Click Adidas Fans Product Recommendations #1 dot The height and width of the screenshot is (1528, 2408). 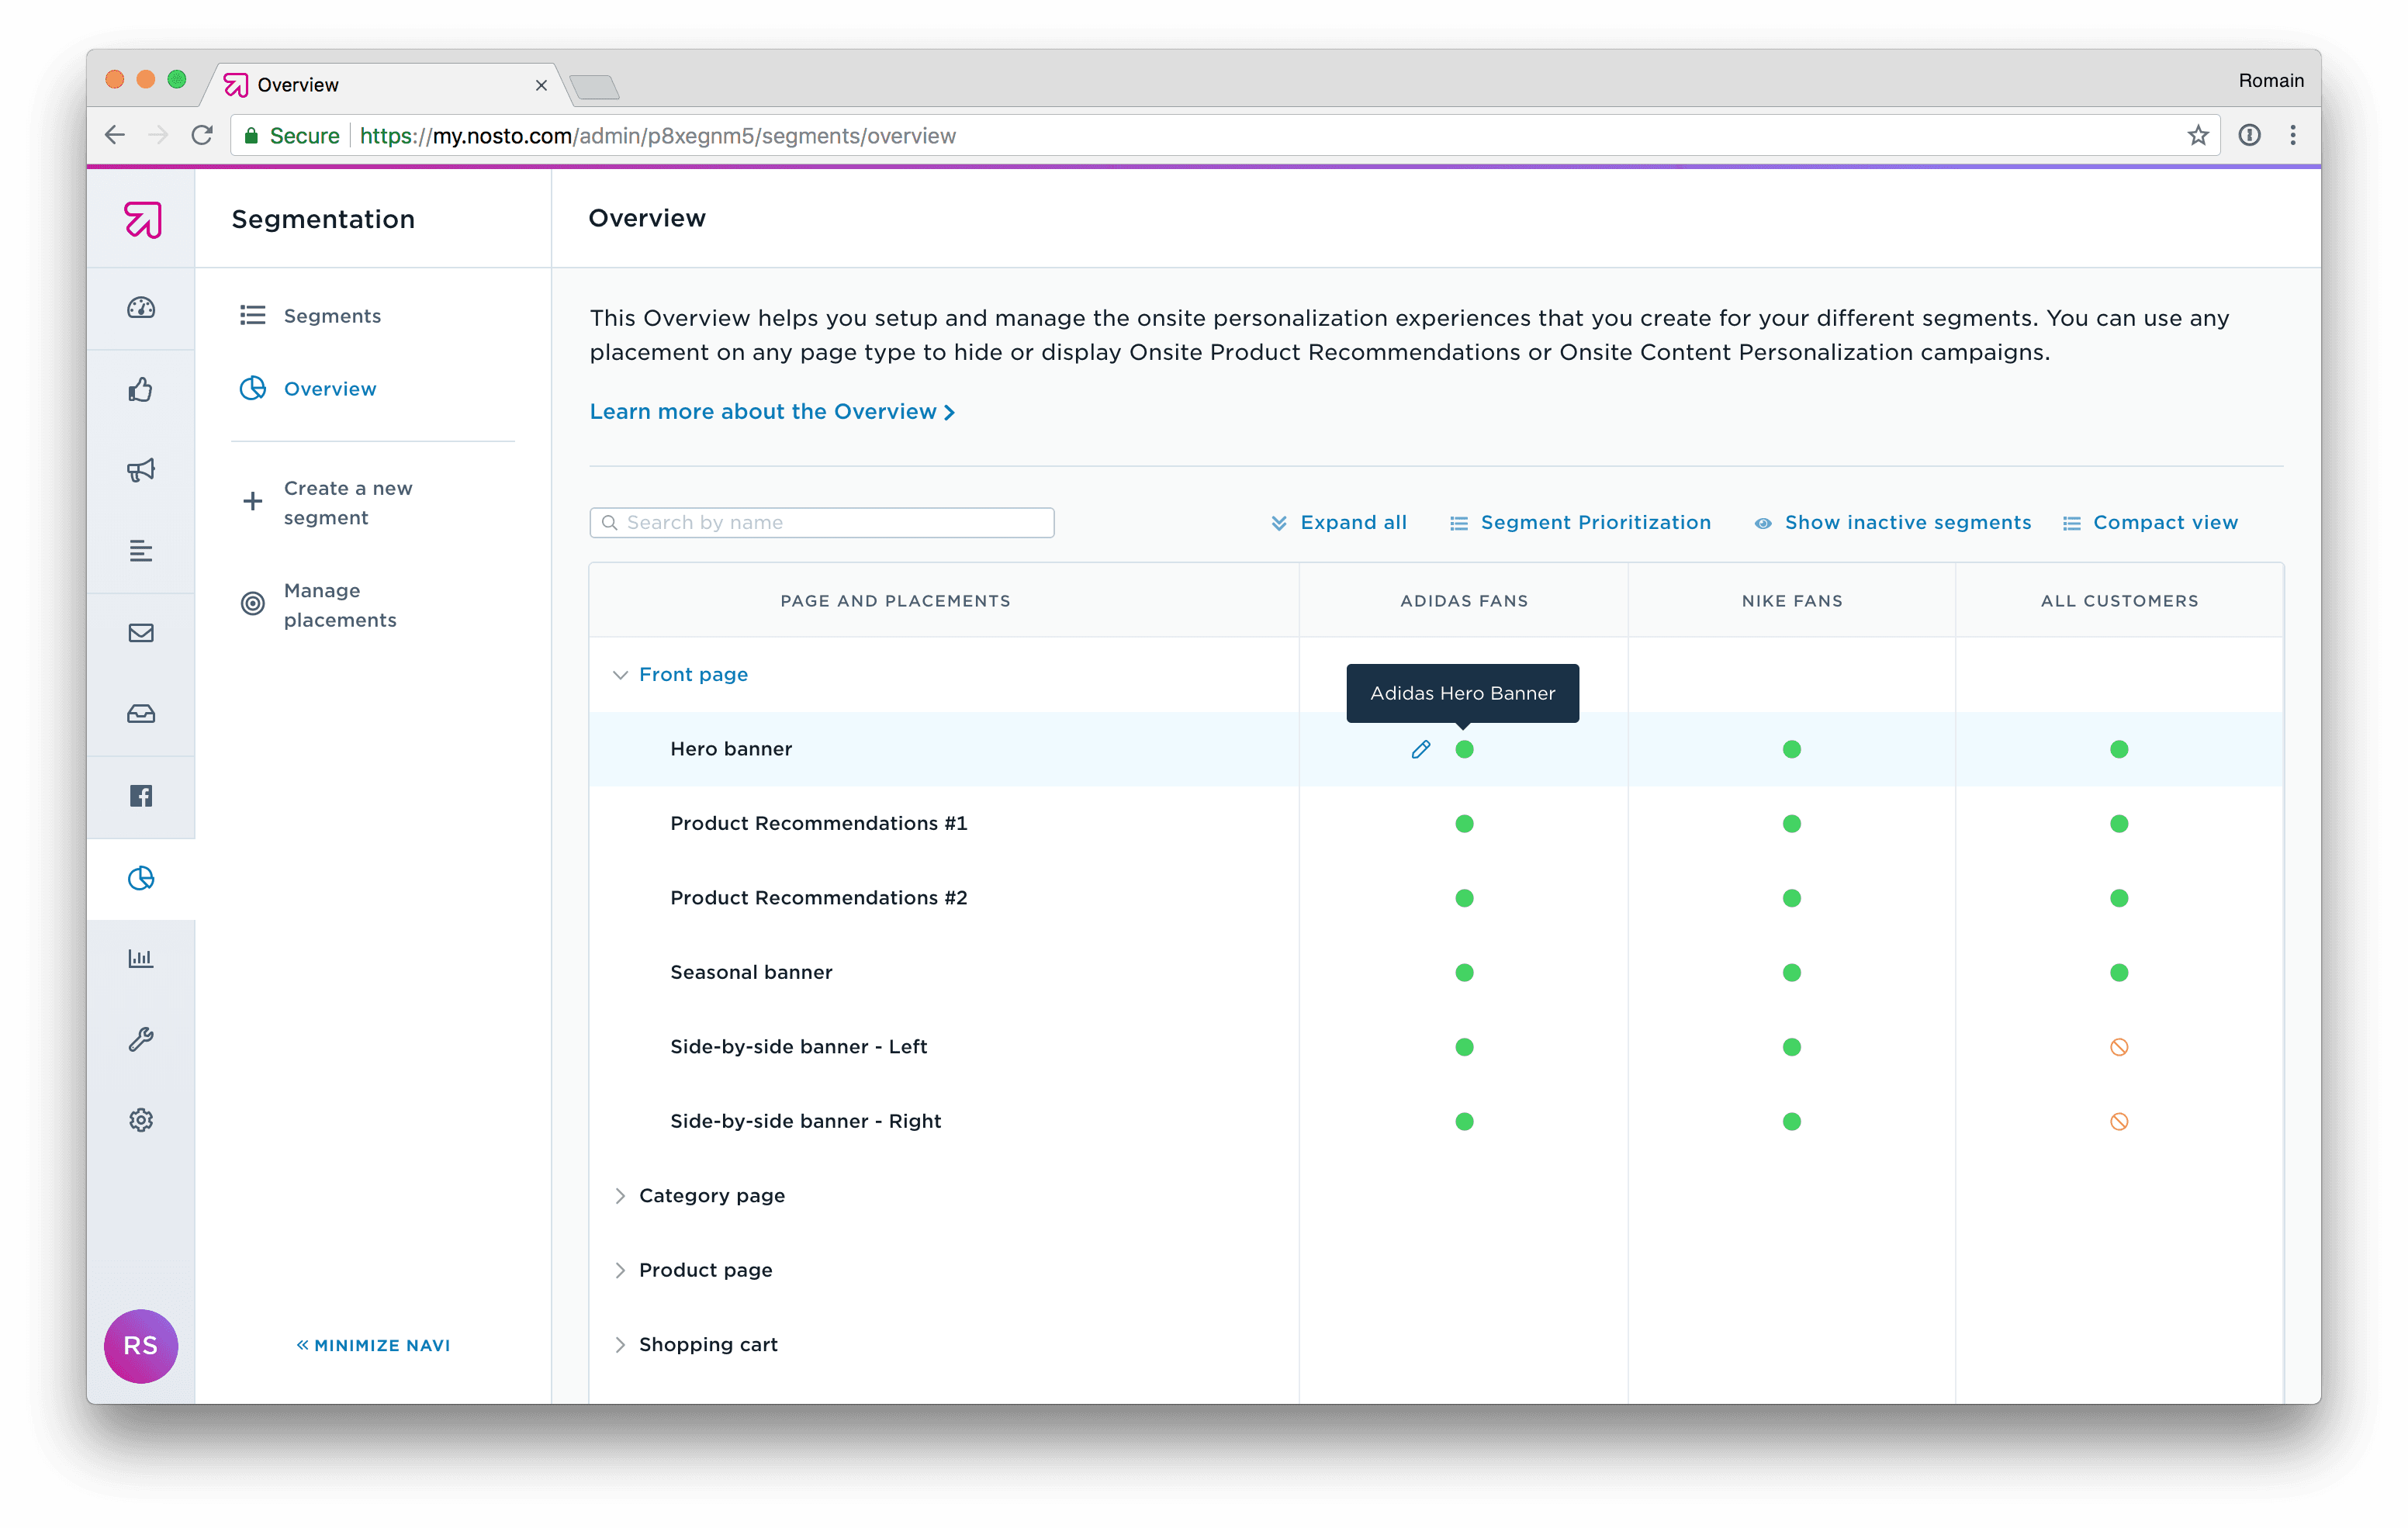tap(1464, 824)
